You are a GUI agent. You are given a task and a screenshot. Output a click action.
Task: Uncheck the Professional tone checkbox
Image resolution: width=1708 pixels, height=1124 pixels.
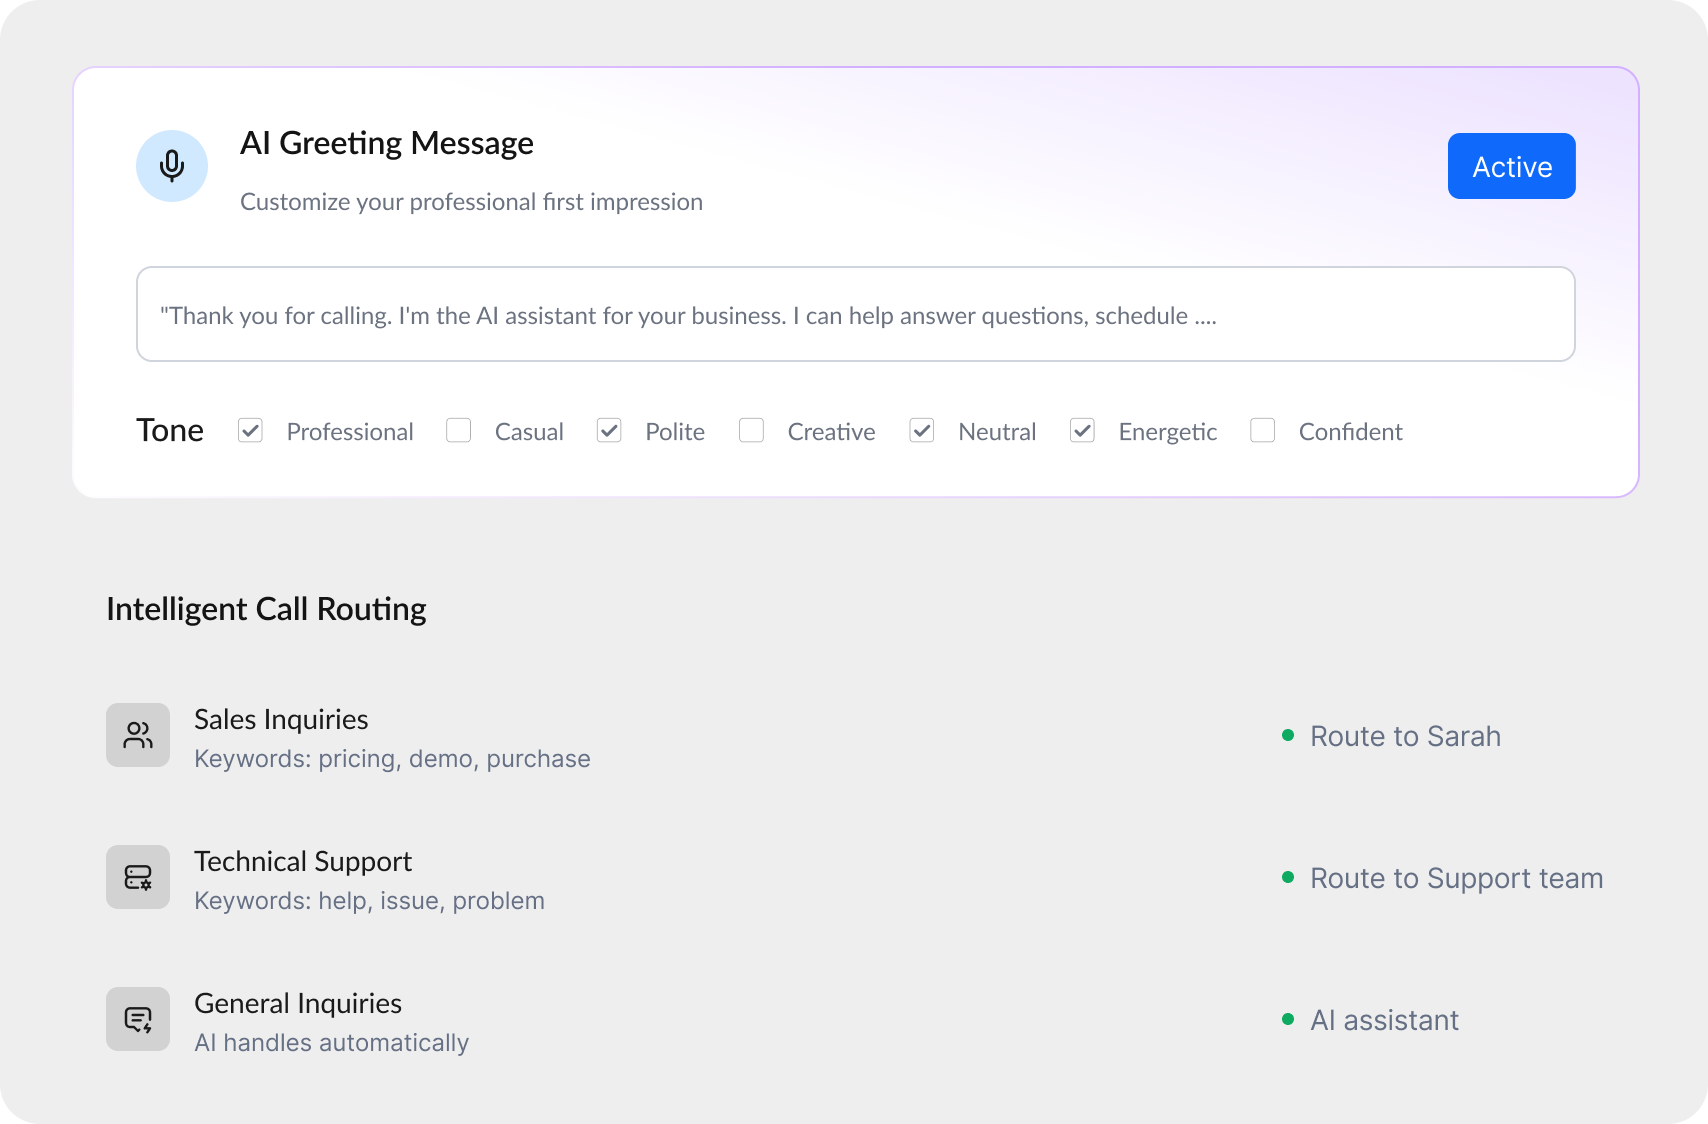pos(250,431)
